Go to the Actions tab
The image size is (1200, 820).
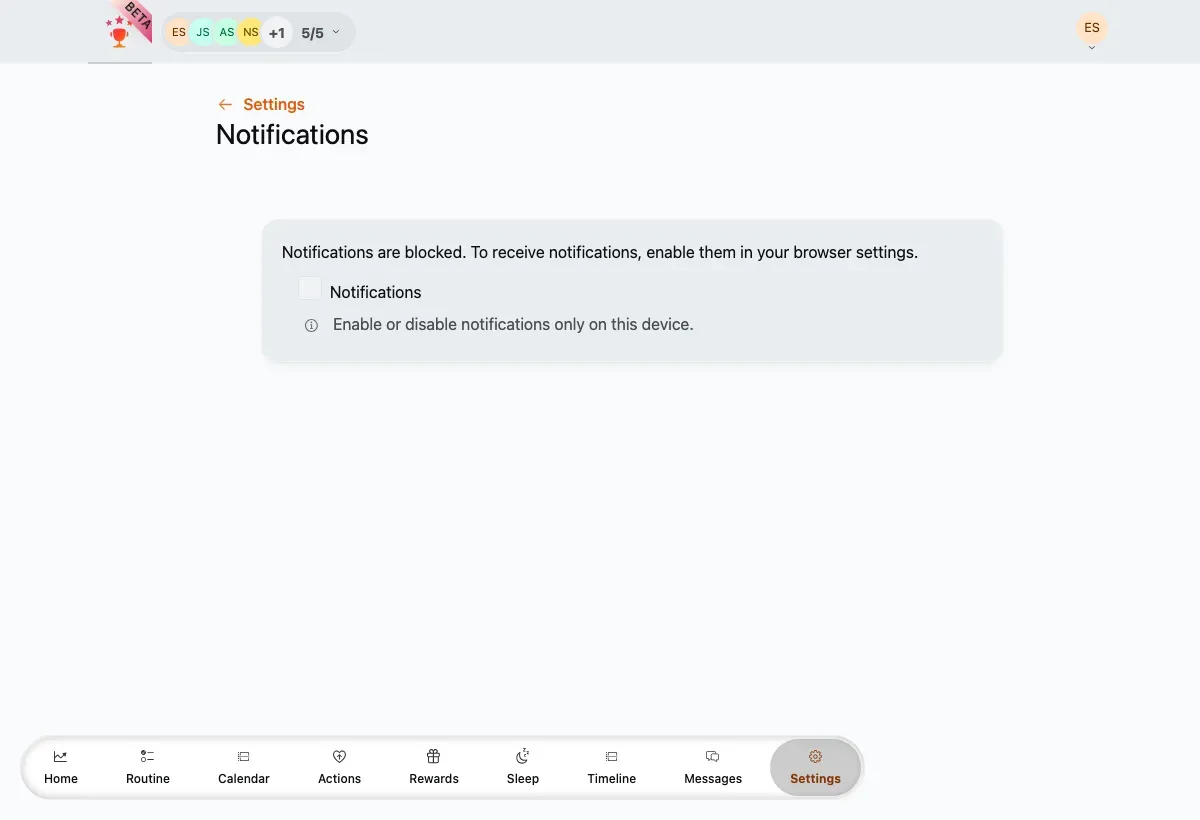339,767
